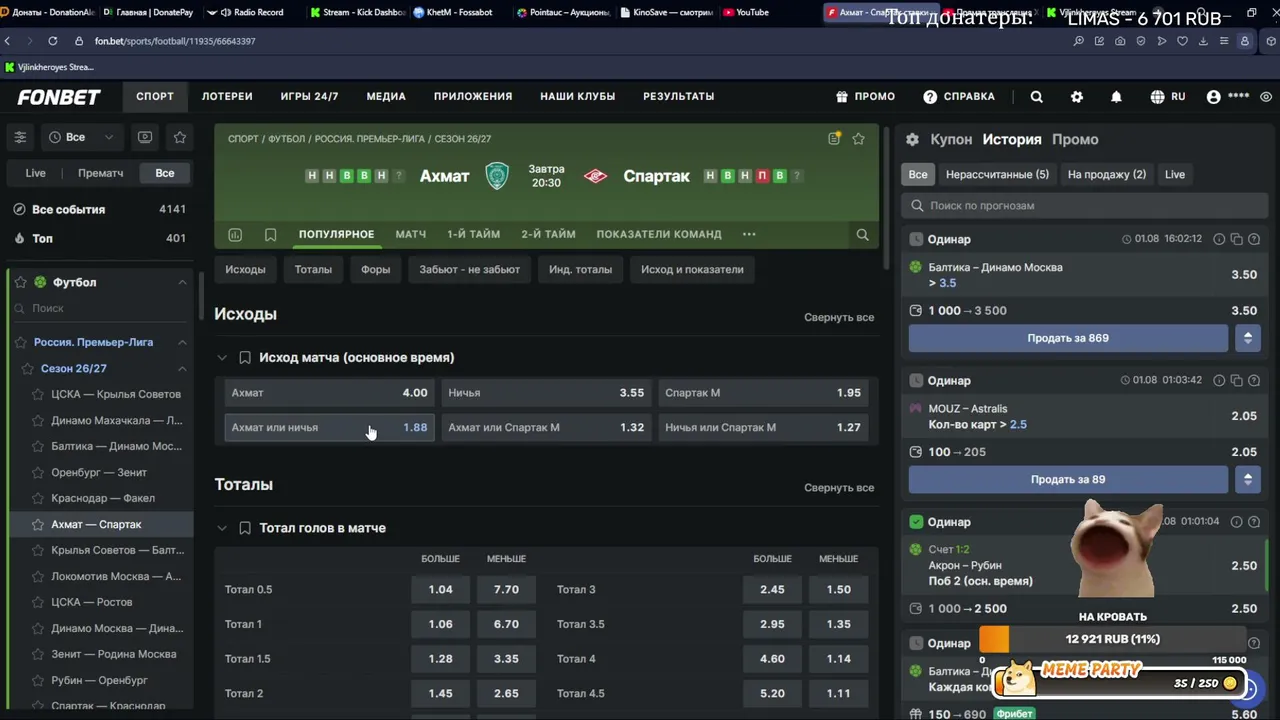Open the МЕДИА menu
The image size is (1280, 720).
(386, 96)
